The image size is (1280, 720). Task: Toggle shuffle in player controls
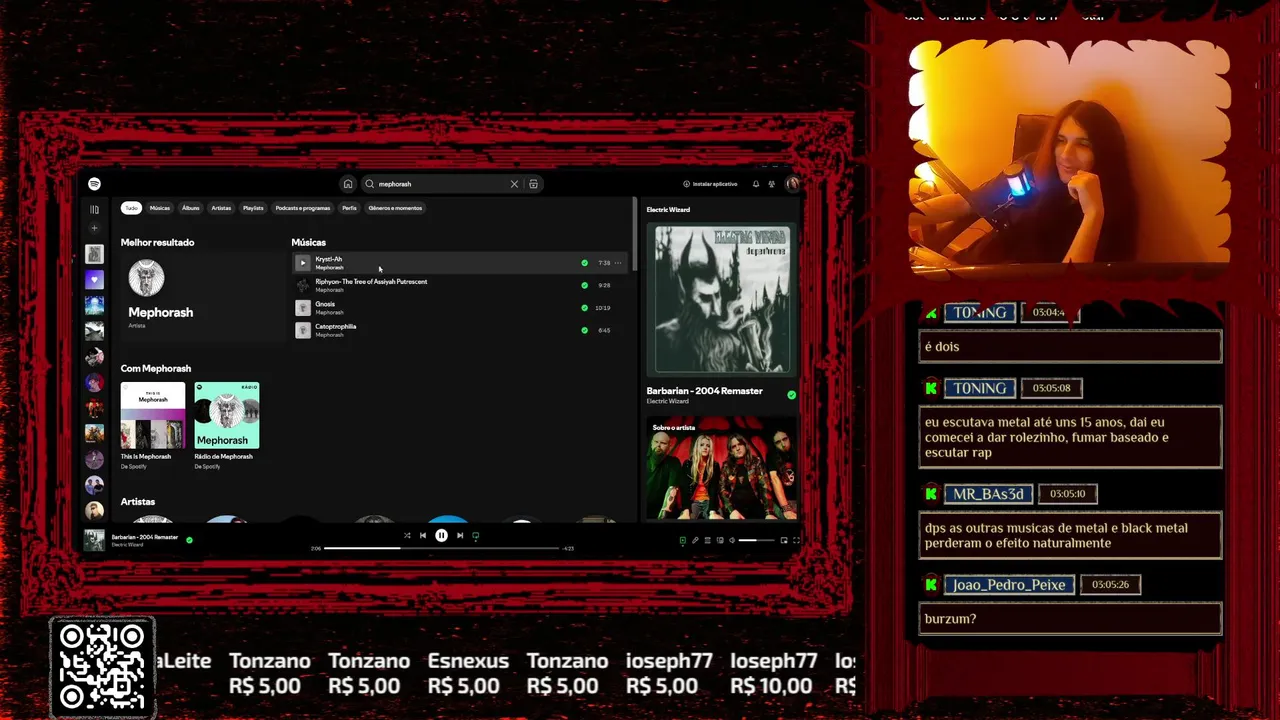tap(407, 536)
